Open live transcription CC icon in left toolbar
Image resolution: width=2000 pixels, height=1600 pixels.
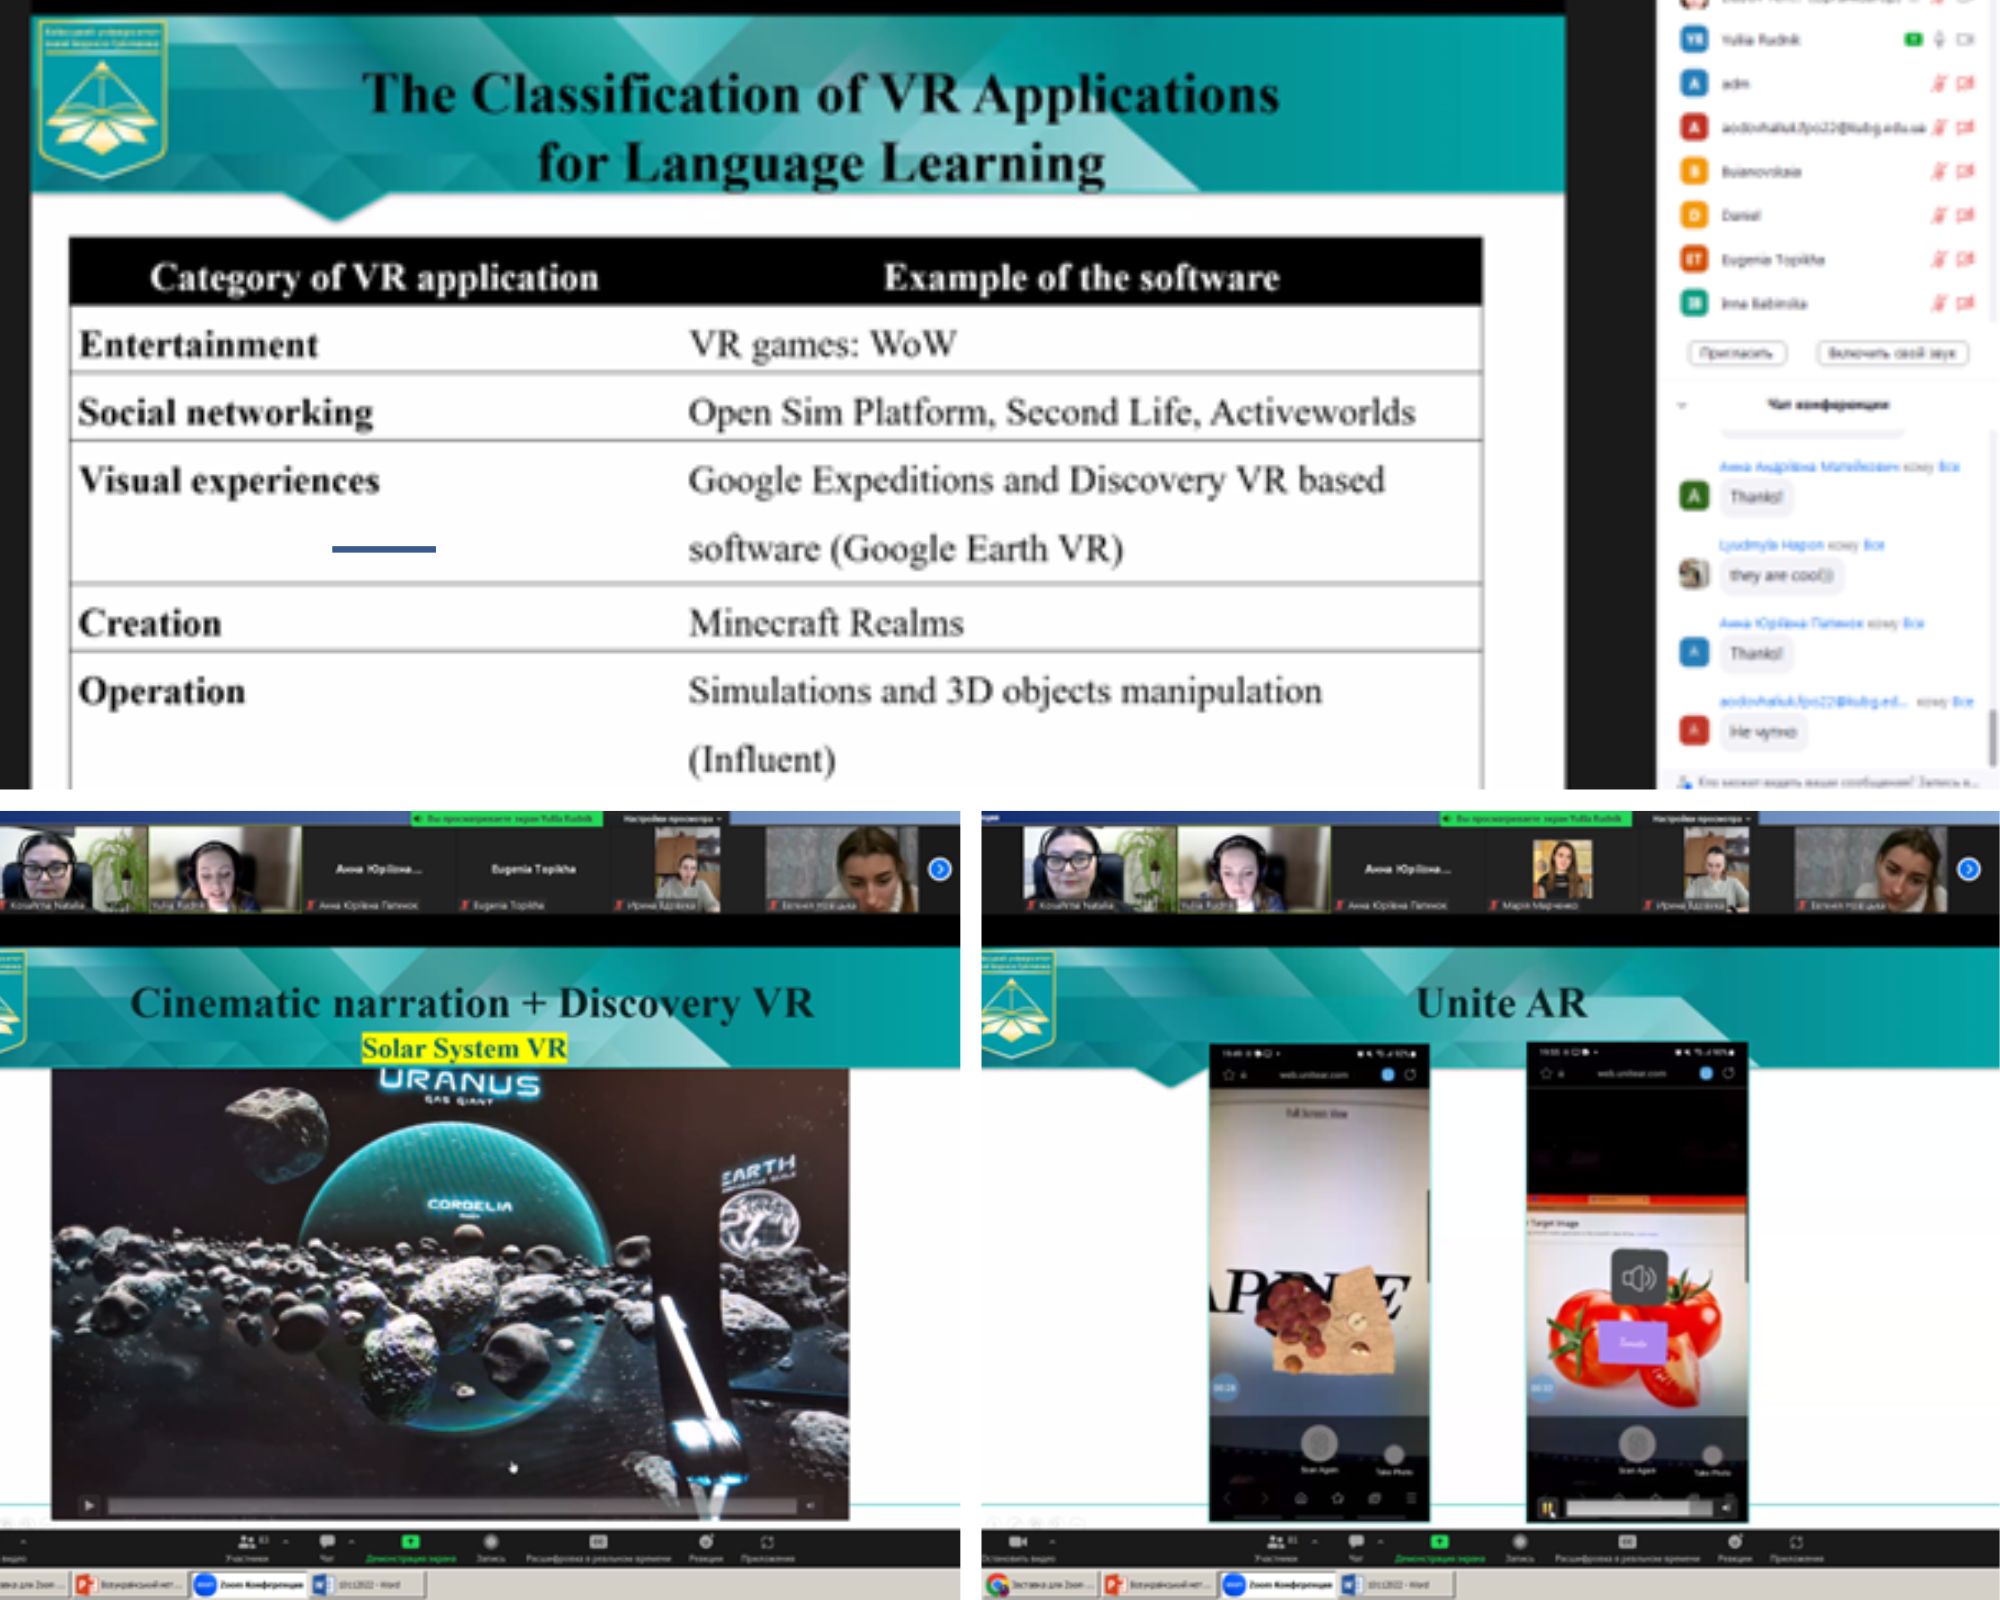click(x=598, y=1542)
